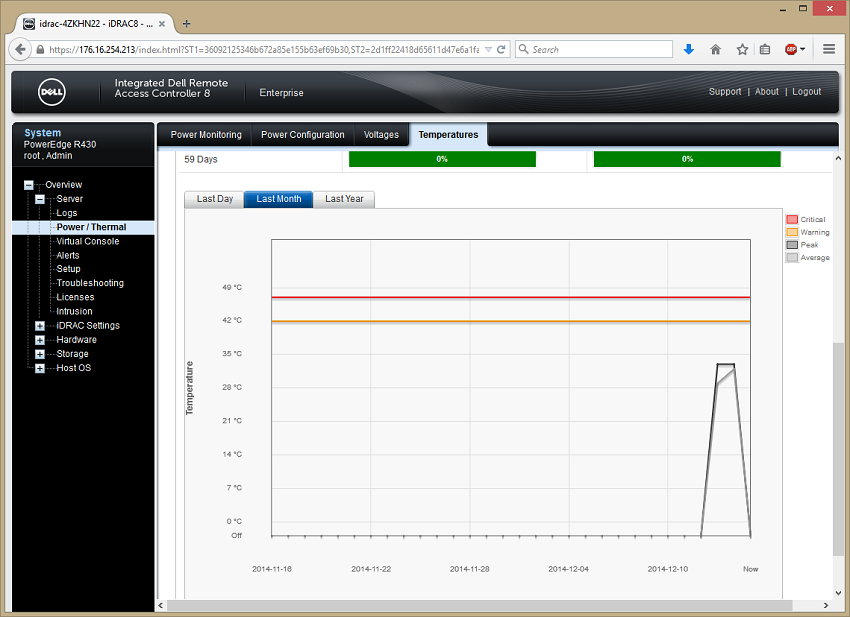Close the idrac-4ZKHN22 browser tab

point(162,24)
